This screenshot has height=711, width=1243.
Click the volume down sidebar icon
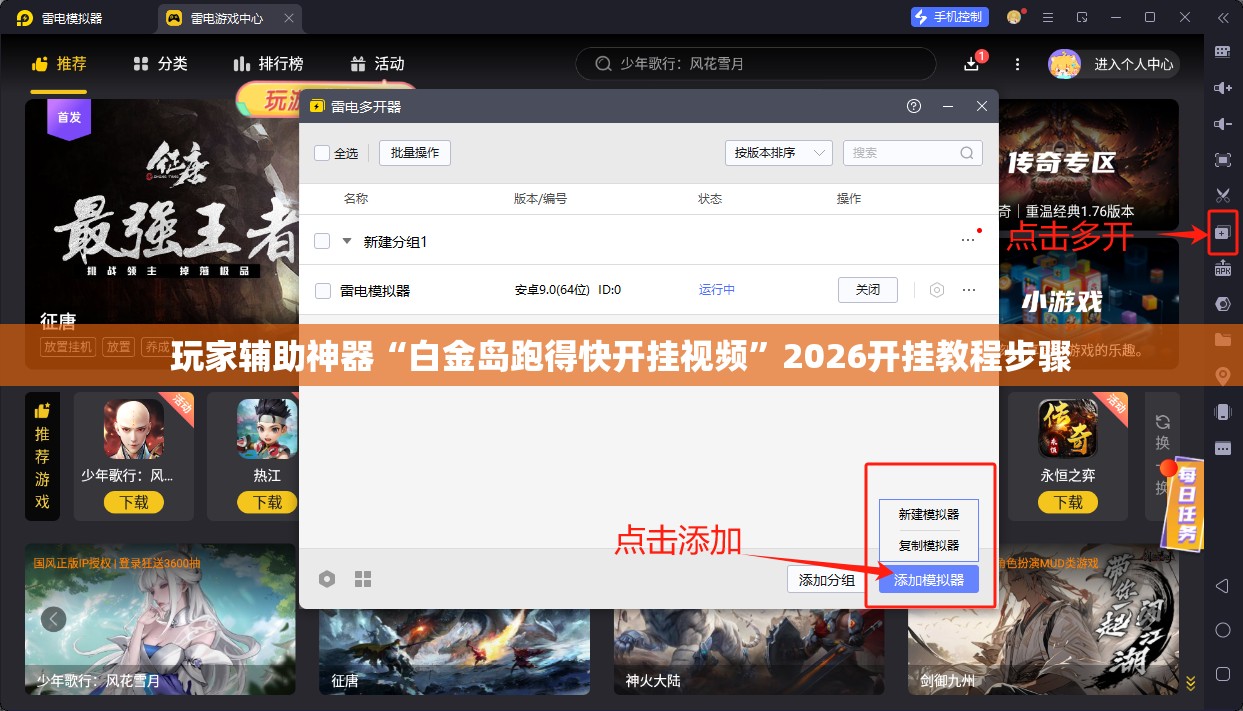pyautogui.click(x=1222, y=124)
